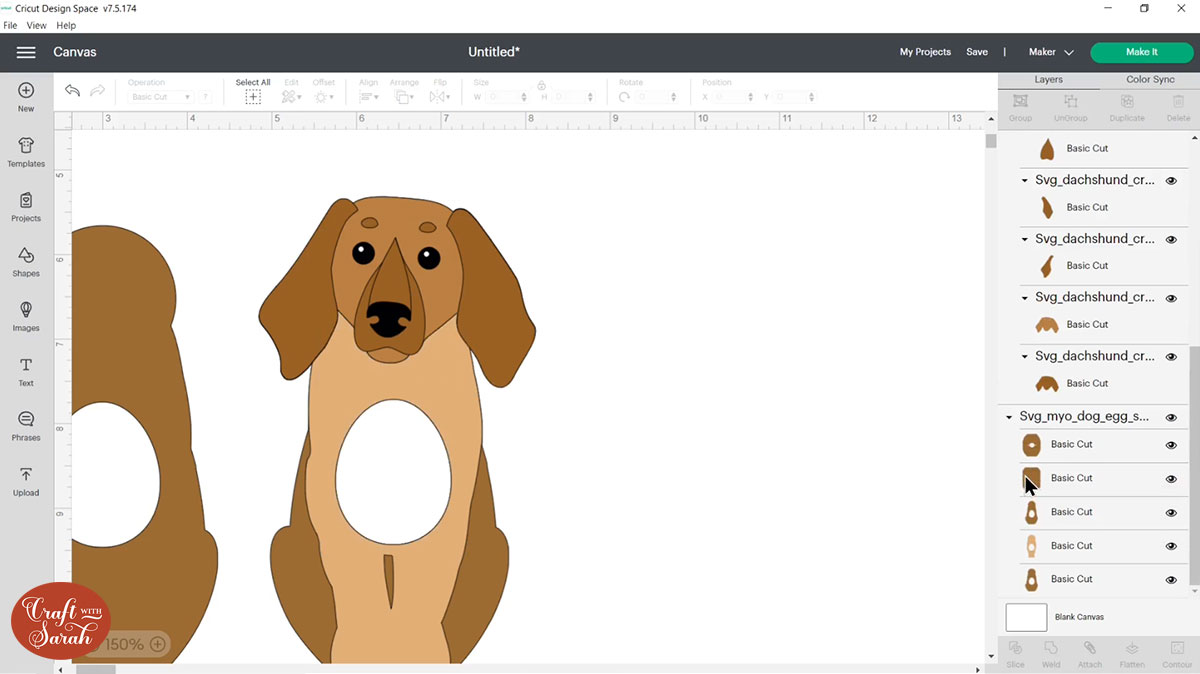This screenshot has height=674, width=1200.
Task: Click the New project icon
Action: click(x=26, y=96)
